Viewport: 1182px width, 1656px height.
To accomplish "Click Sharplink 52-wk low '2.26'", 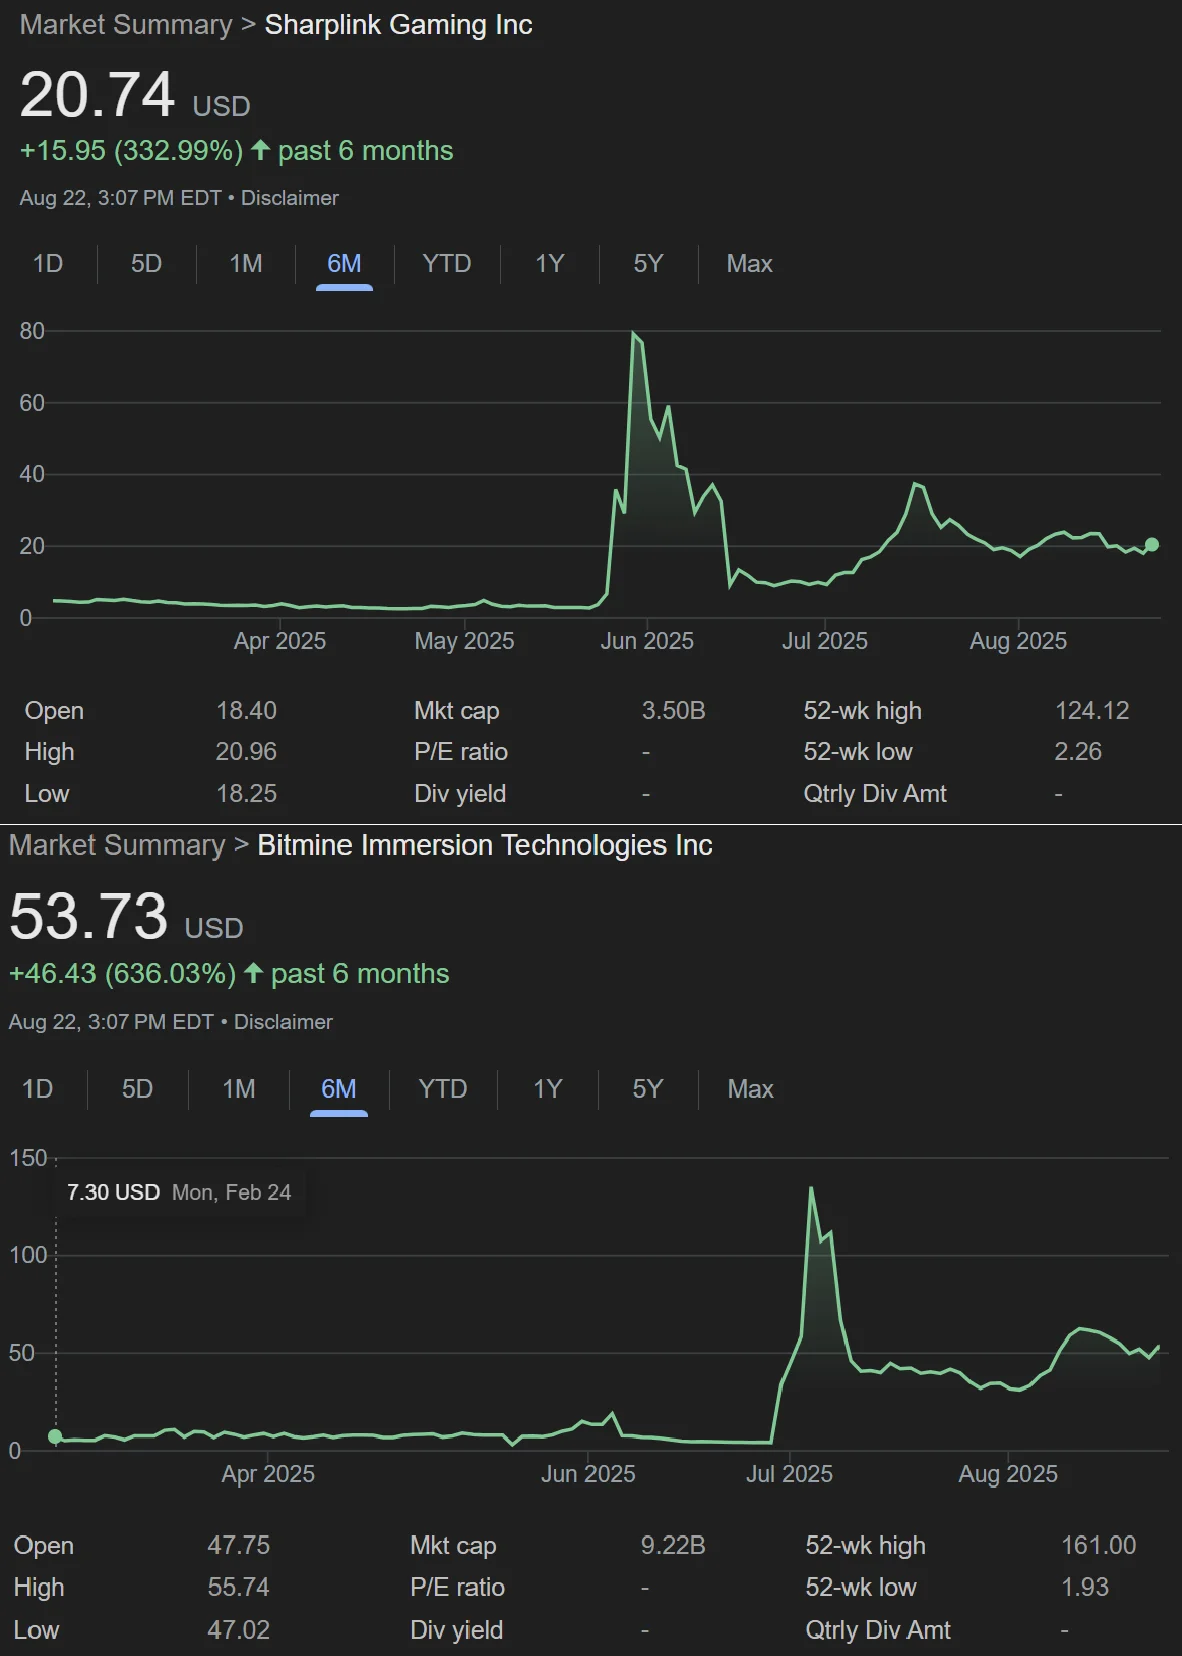I will coord(1078,752).
